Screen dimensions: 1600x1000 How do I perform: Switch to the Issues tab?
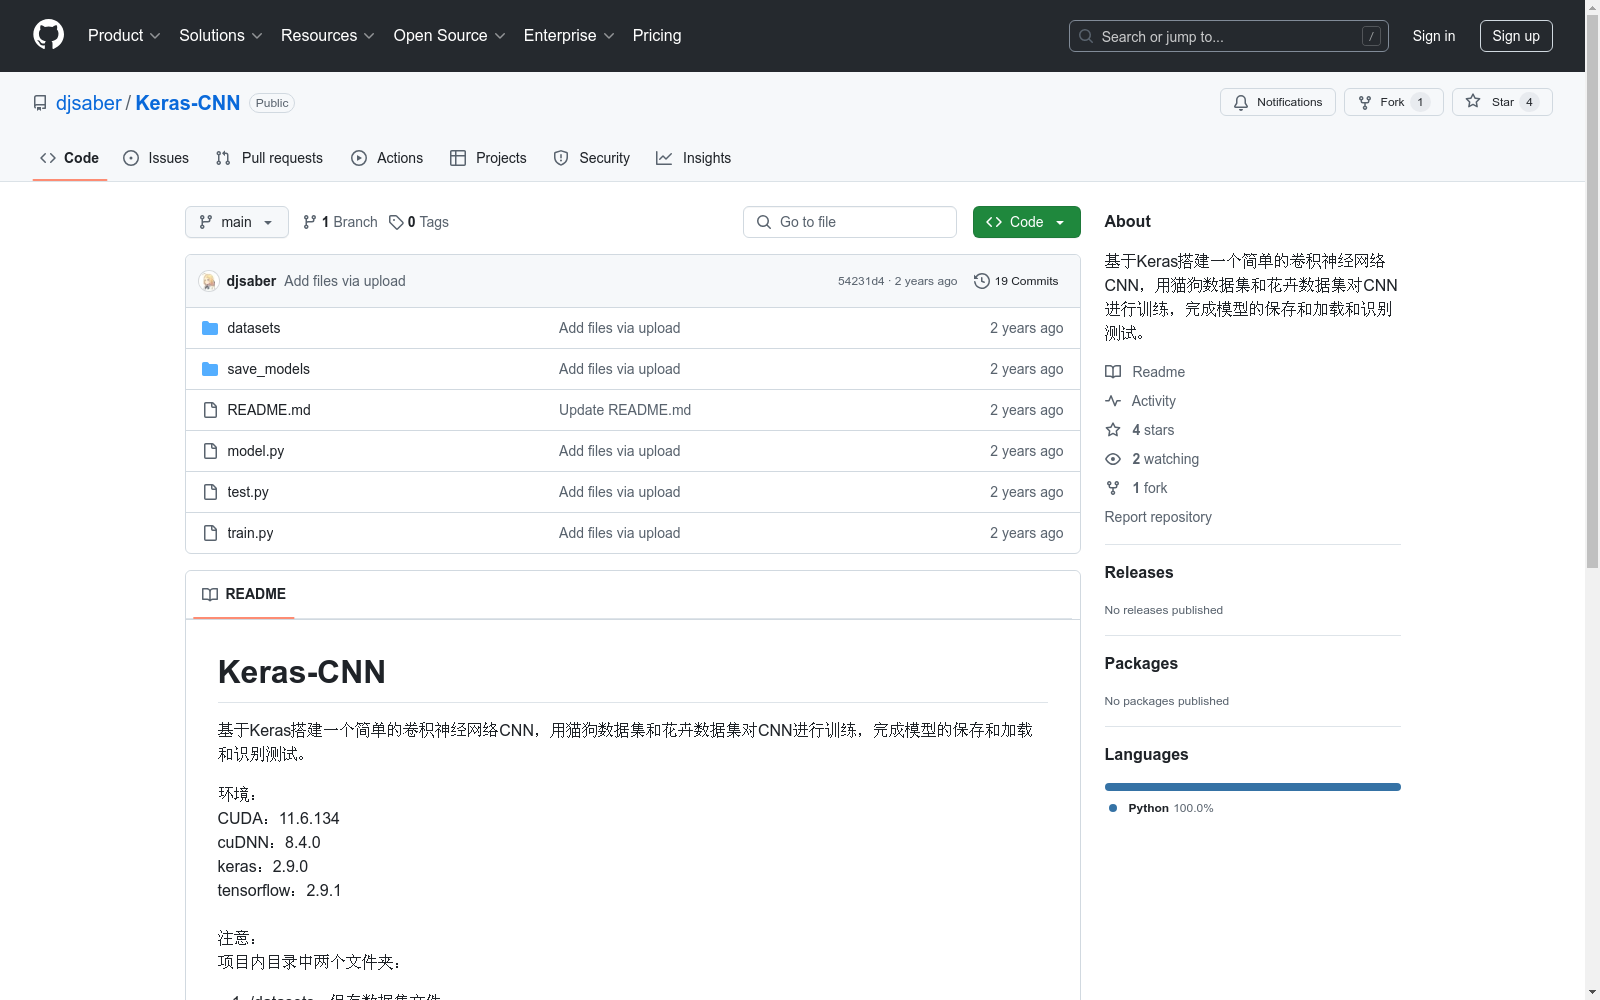156,158
